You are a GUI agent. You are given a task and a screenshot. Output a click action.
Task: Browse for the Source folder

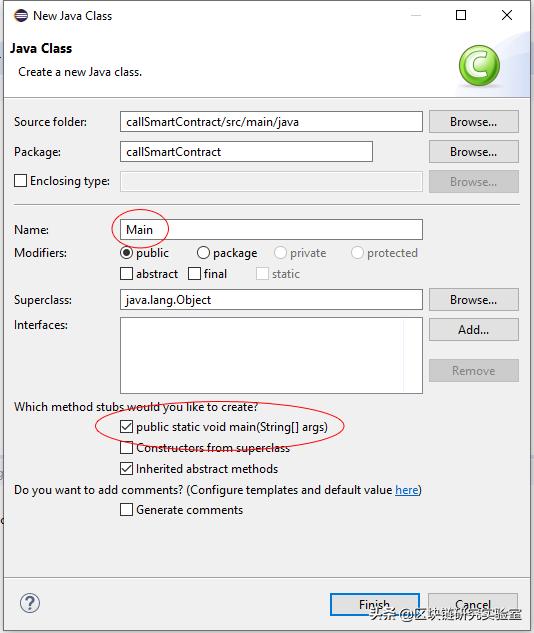(x=473, y=122)
